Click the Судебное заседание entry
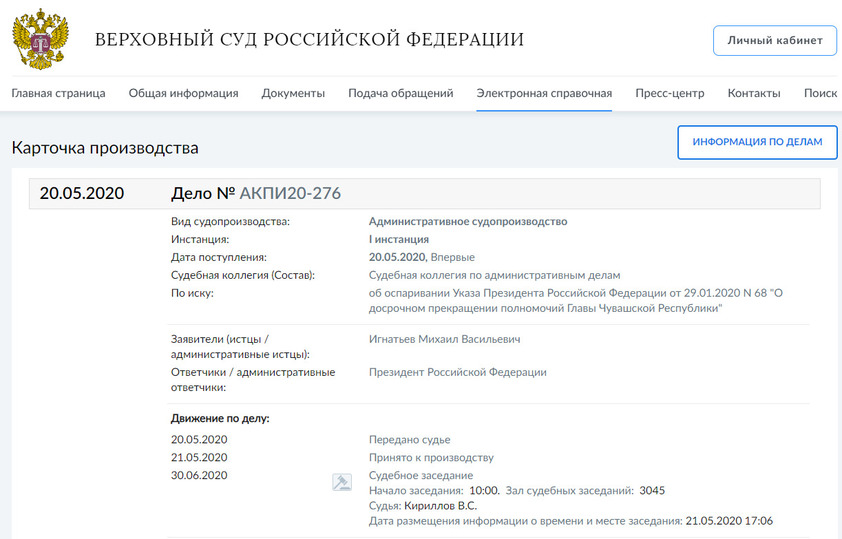842x539 pixels. click(x=420, y=476)
